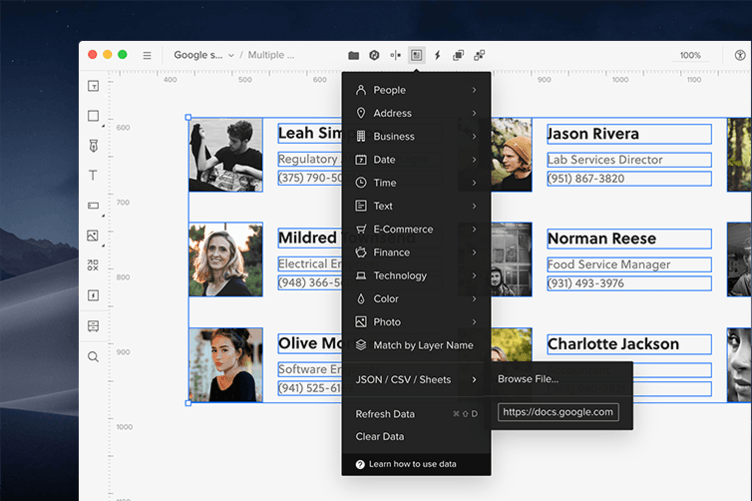Expand the JSON / CSV / Sheets submenu
Viewport: 752px width, 501px height.
[x=416, y=380]
